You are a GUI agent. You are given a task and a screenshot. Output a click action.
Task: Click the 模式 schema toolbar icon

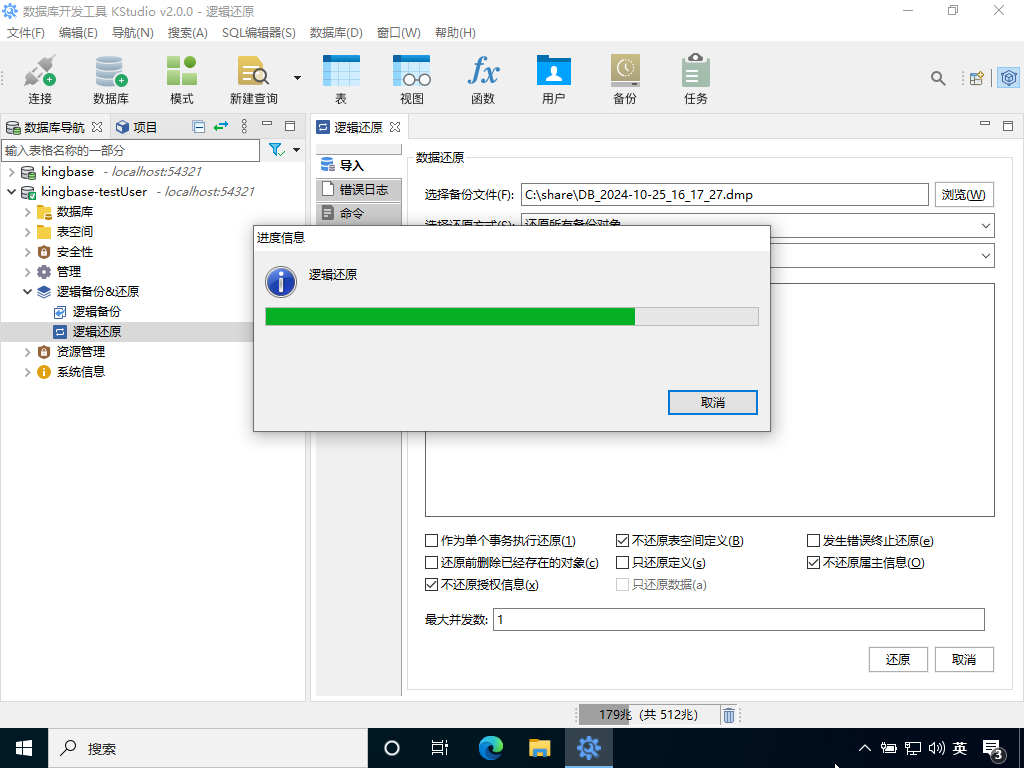181,79
